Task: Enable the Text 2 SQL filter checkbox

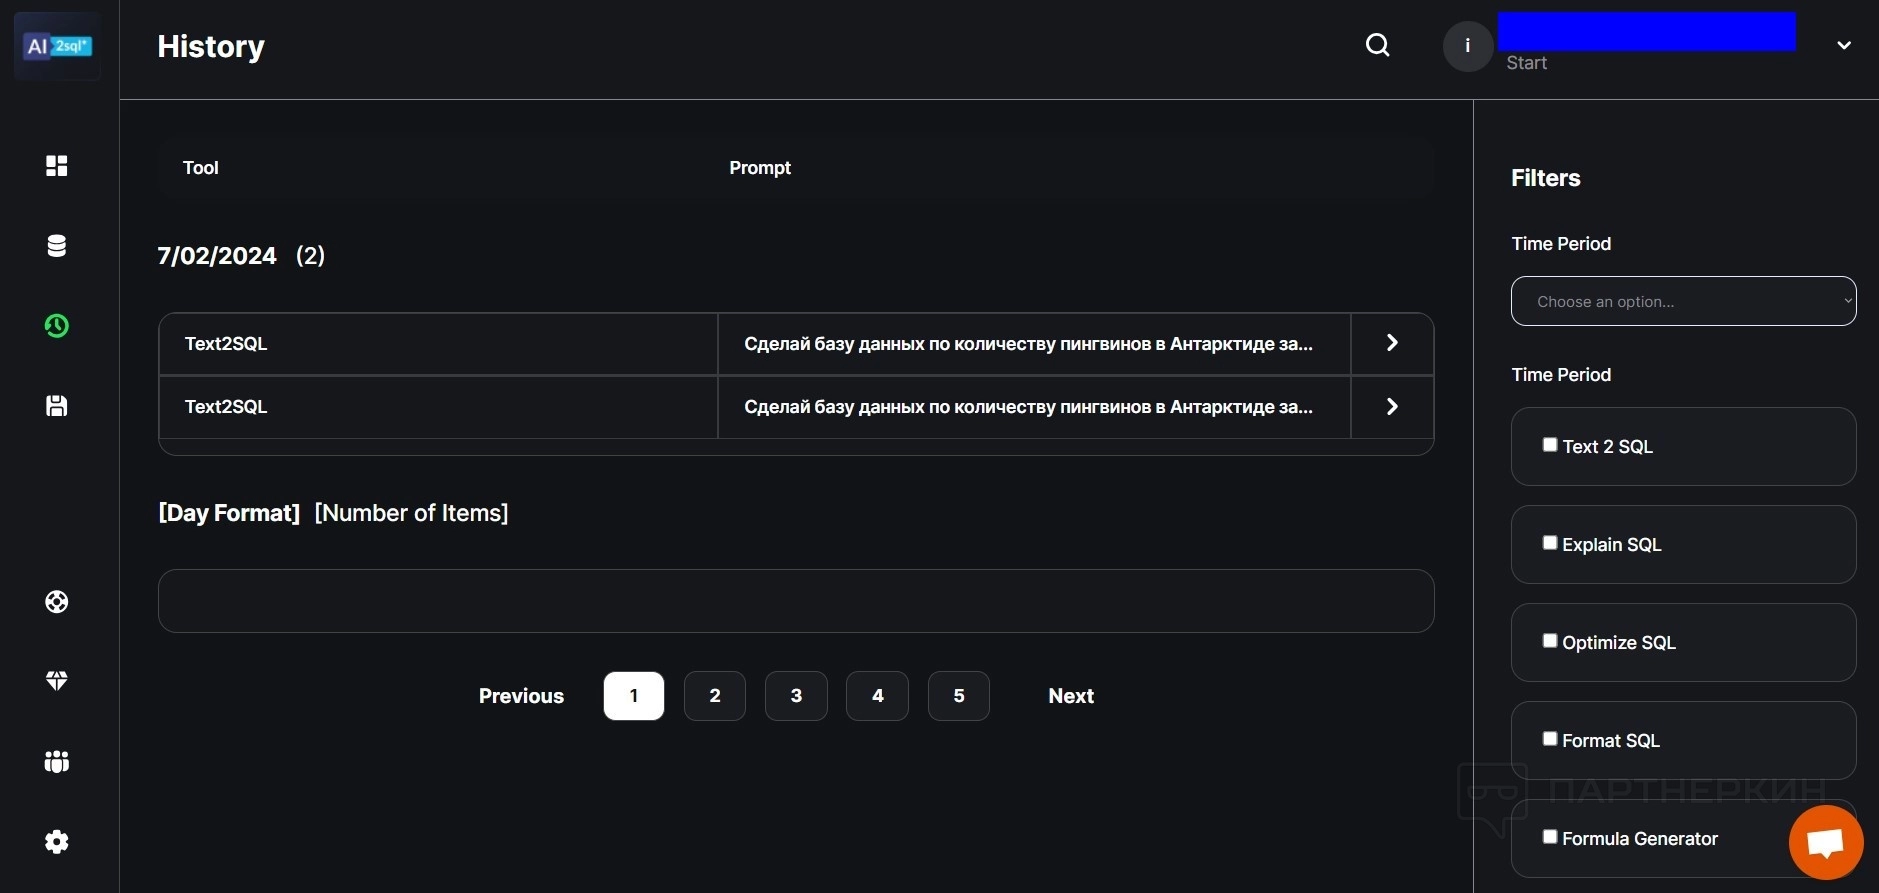Action: [x=1550, y=445]
